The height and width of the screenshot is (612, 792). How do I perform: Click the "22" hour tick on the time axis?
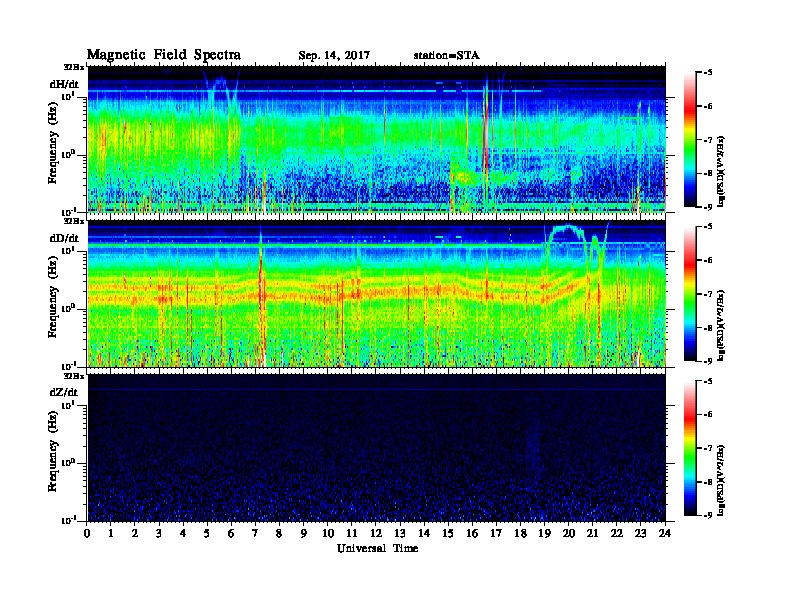click(617, 534)
